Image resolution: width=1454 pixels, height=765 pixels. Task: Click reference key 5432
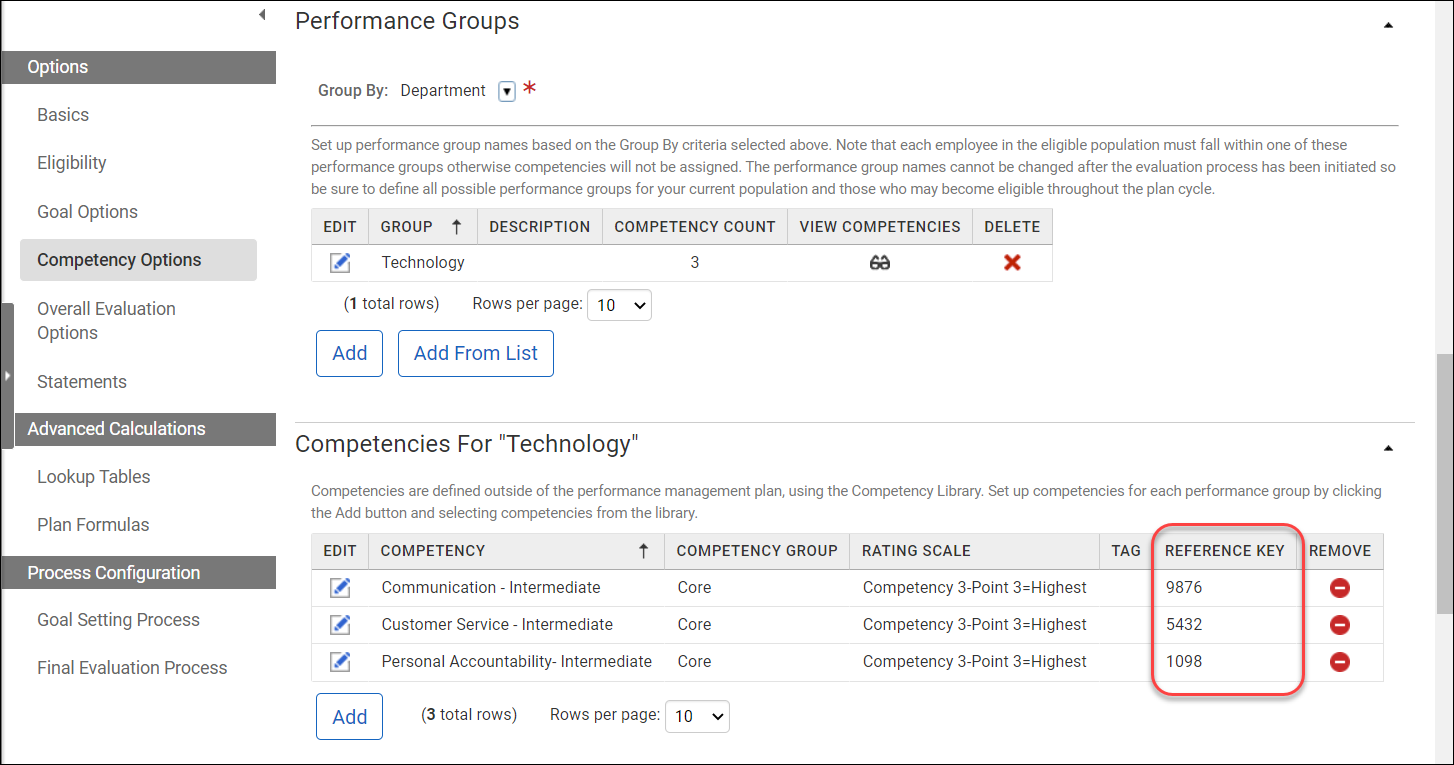click(1184, 625)
